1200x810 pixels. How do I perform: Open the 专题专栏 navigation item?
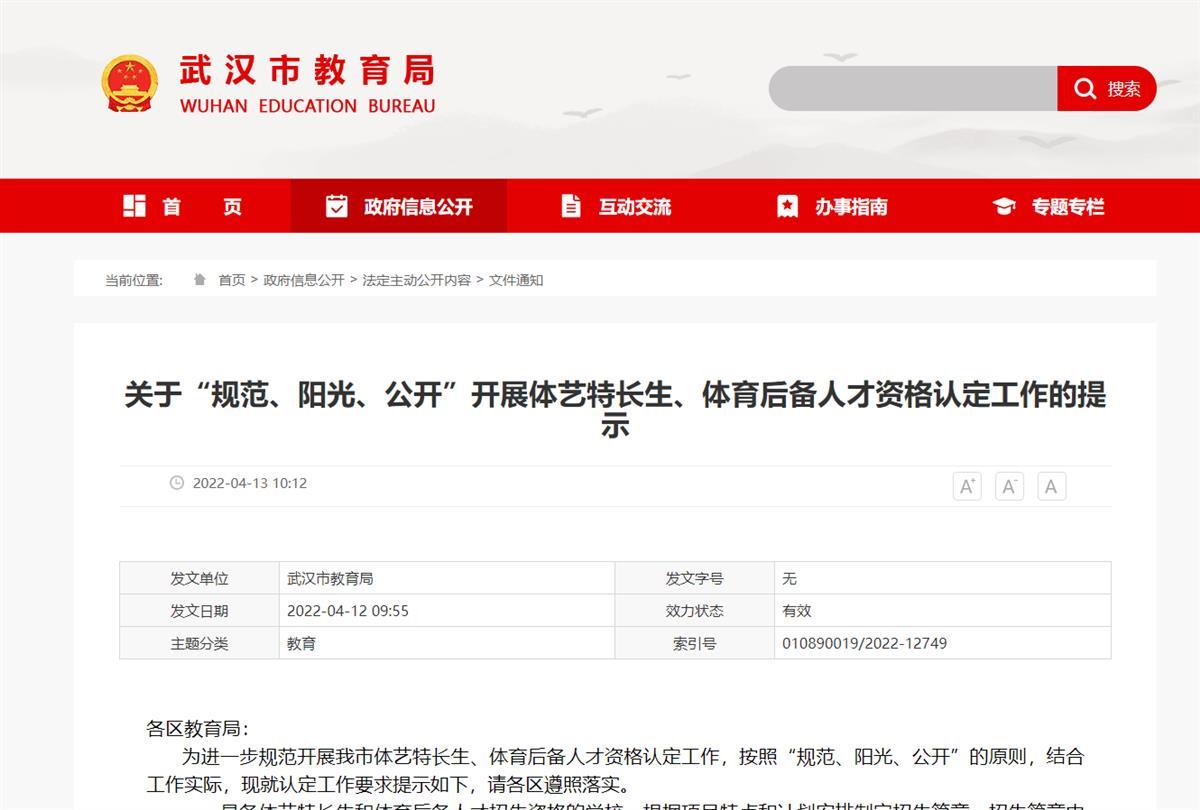[x=1048, y=206]
